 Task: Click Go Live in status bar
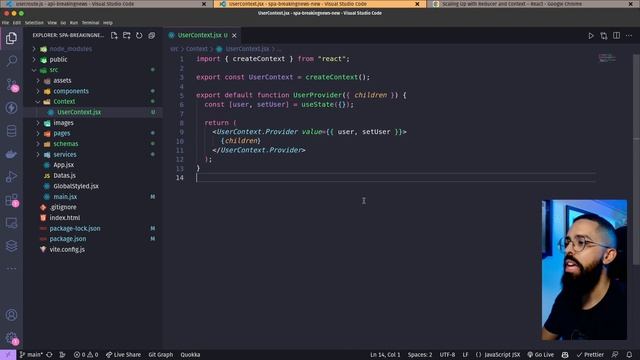click(x=540, y=355)
